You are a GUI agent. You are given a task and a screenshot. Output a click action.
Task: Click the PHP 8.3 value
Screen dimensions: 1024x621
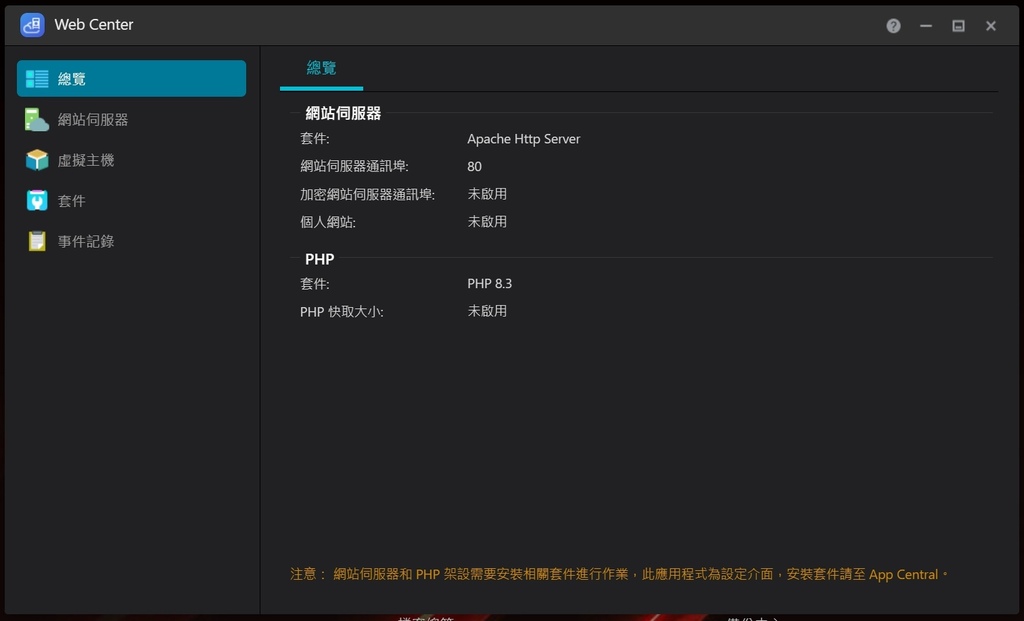pyautogui.click(x=490, y=283)
